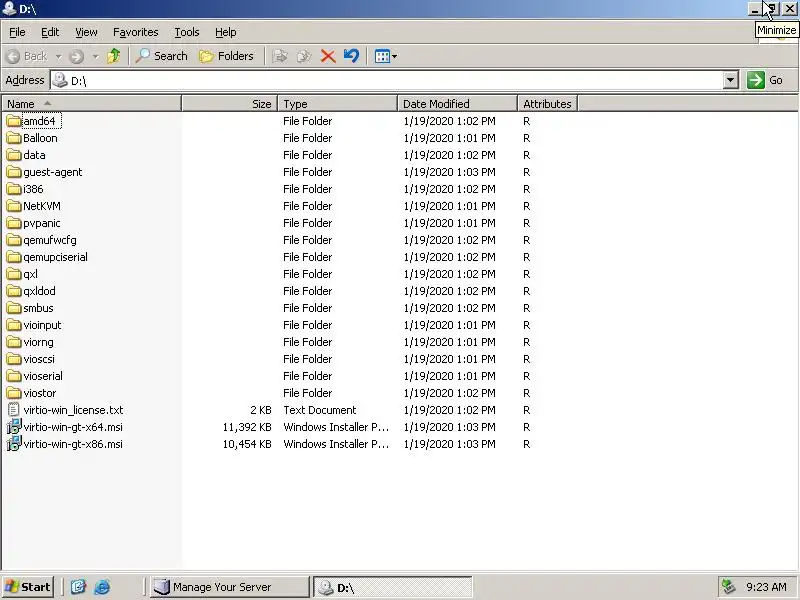Screen dimensions: 800x600
Task: Select the qxldod folder icon
Action: [x=14, y=291]
